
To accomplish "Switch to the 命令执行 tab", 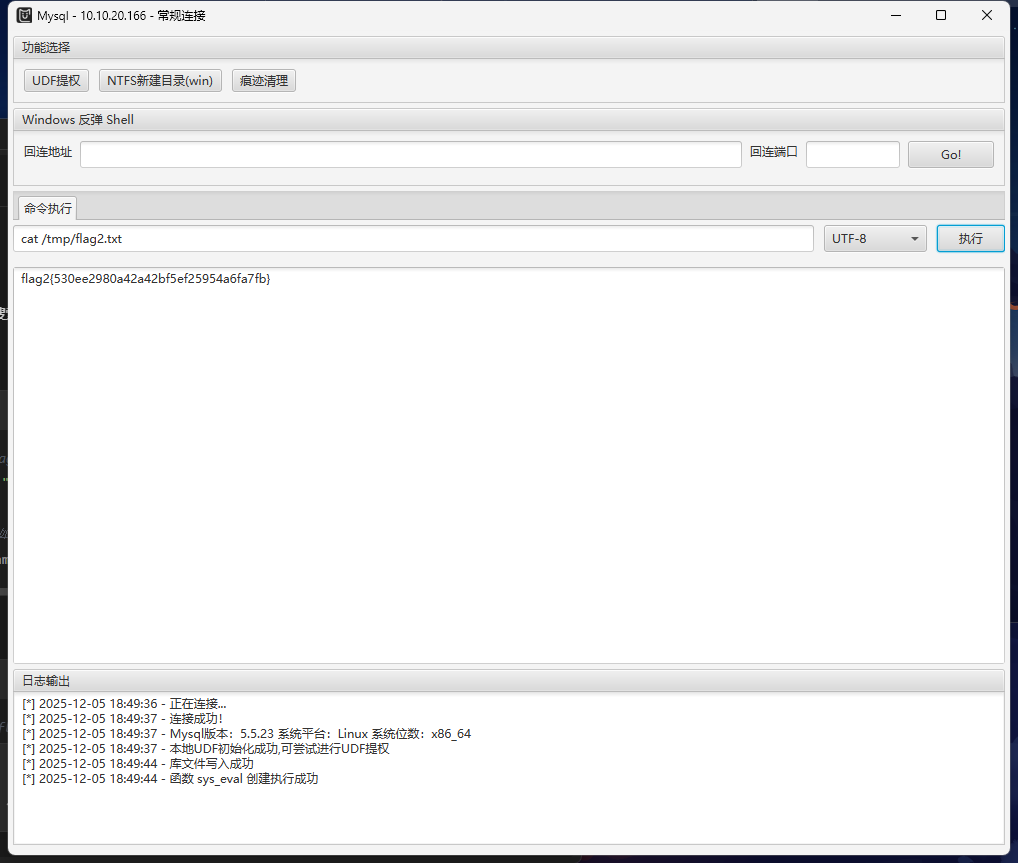I will (48, 208).
